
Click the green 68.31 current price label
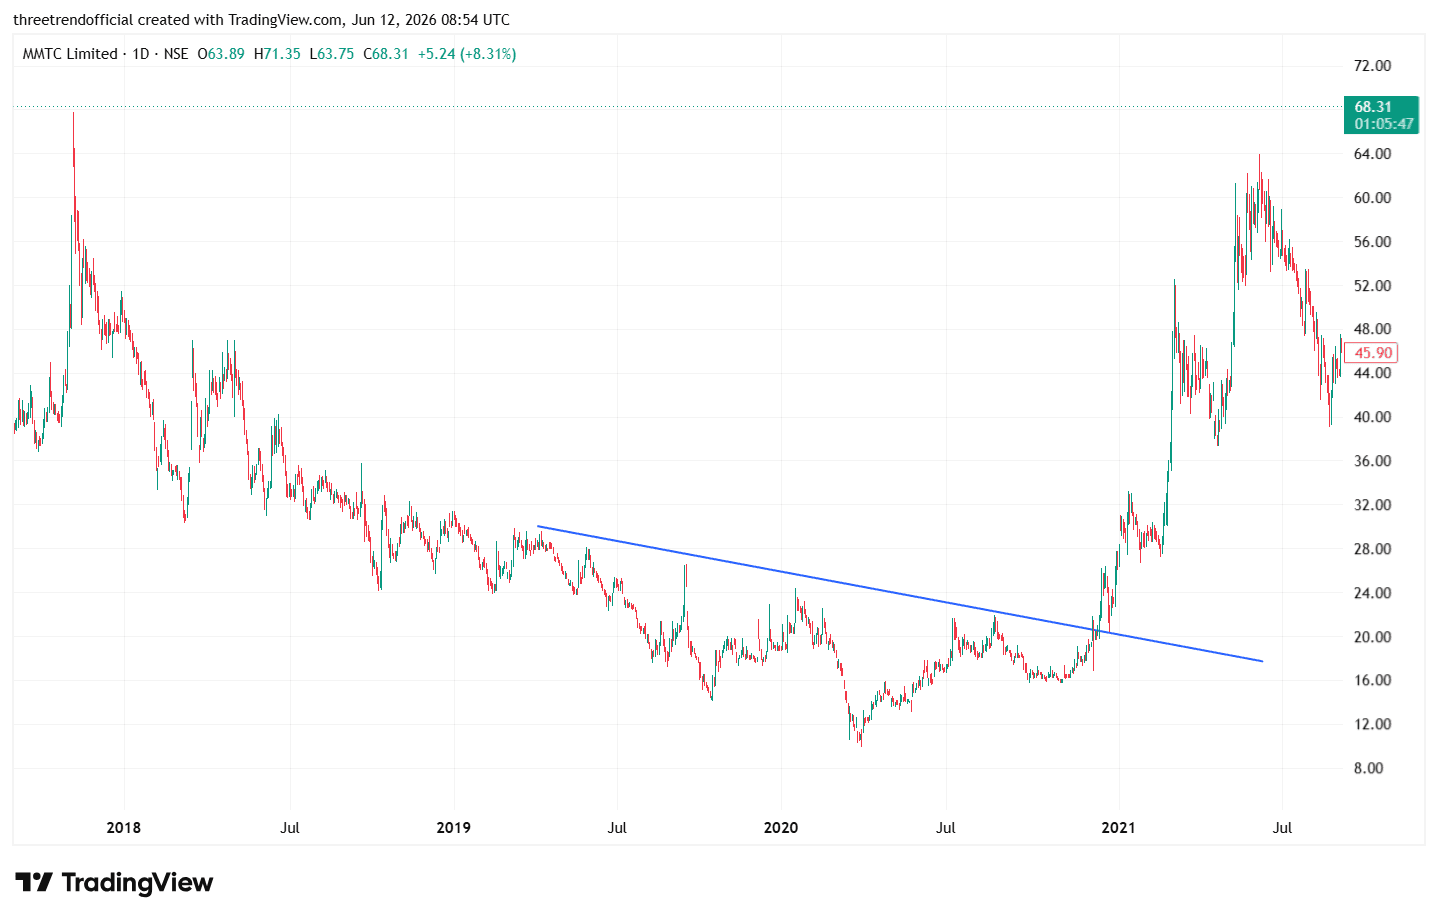tap(1381, 115)
